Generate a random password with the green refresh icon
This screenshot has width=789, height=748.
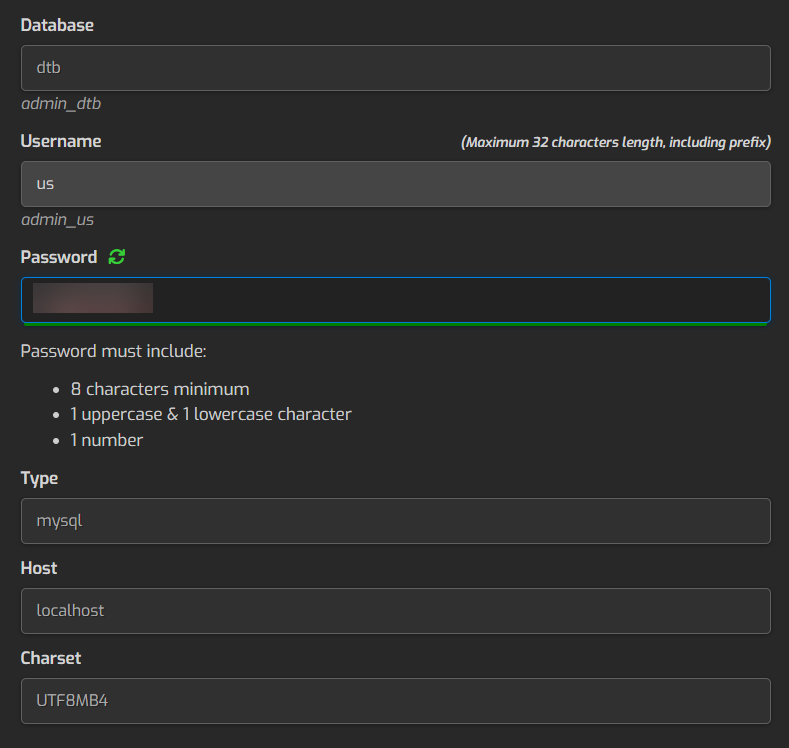(117, 257)
